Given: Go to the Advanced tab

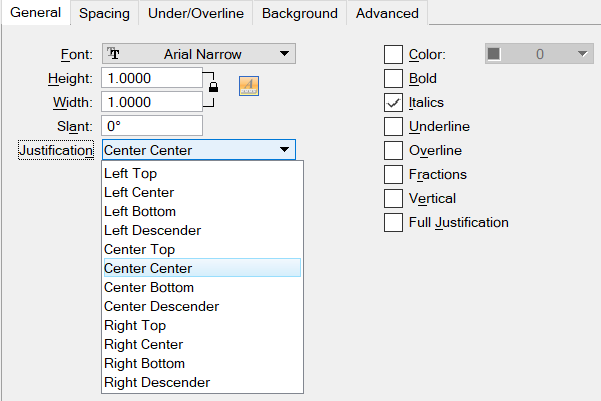Looking at the screenshot, I should (x=387, y=13).
